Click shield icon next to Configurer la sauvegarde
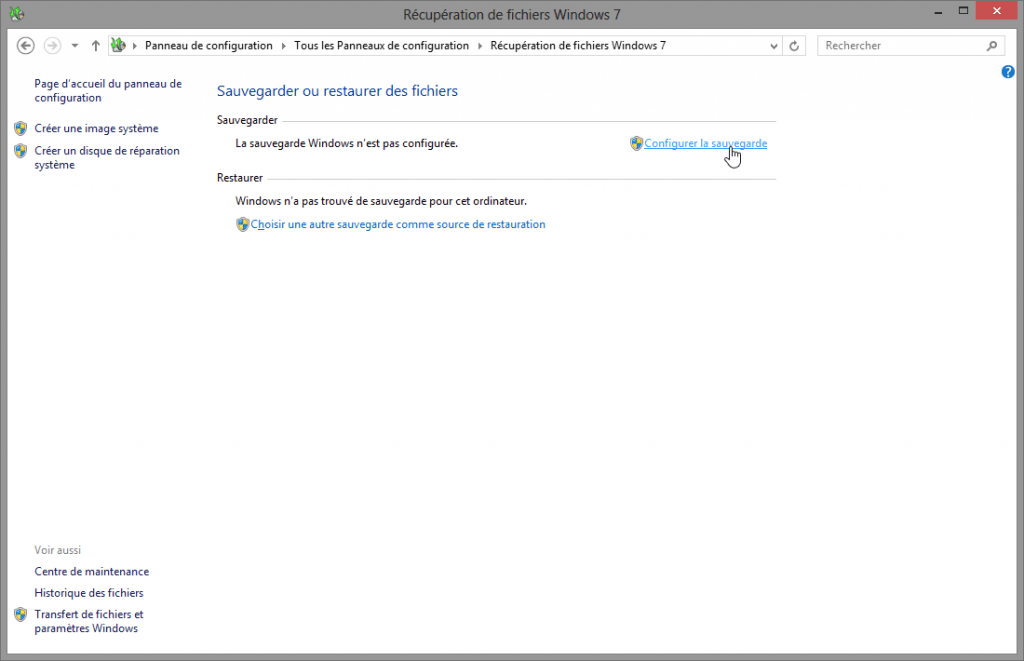This screenshot has width=1024, height=661. [x=636, y=144]
